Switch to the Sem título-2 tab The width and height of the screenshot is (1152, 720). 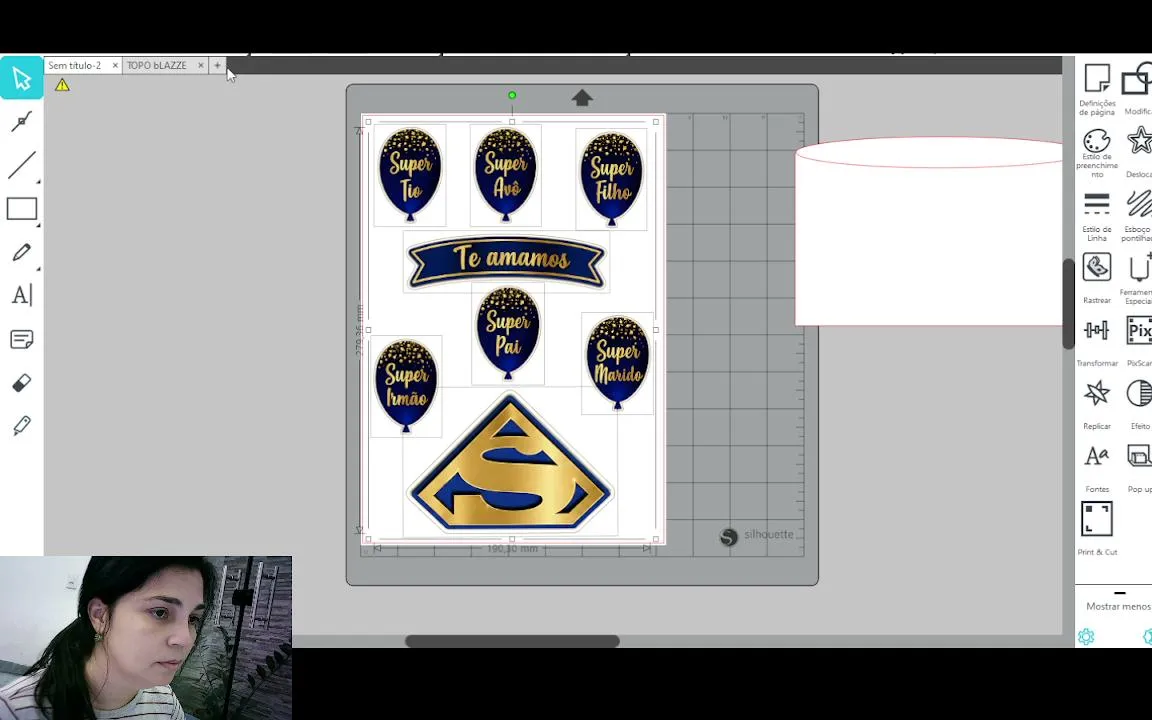[75, 65]
